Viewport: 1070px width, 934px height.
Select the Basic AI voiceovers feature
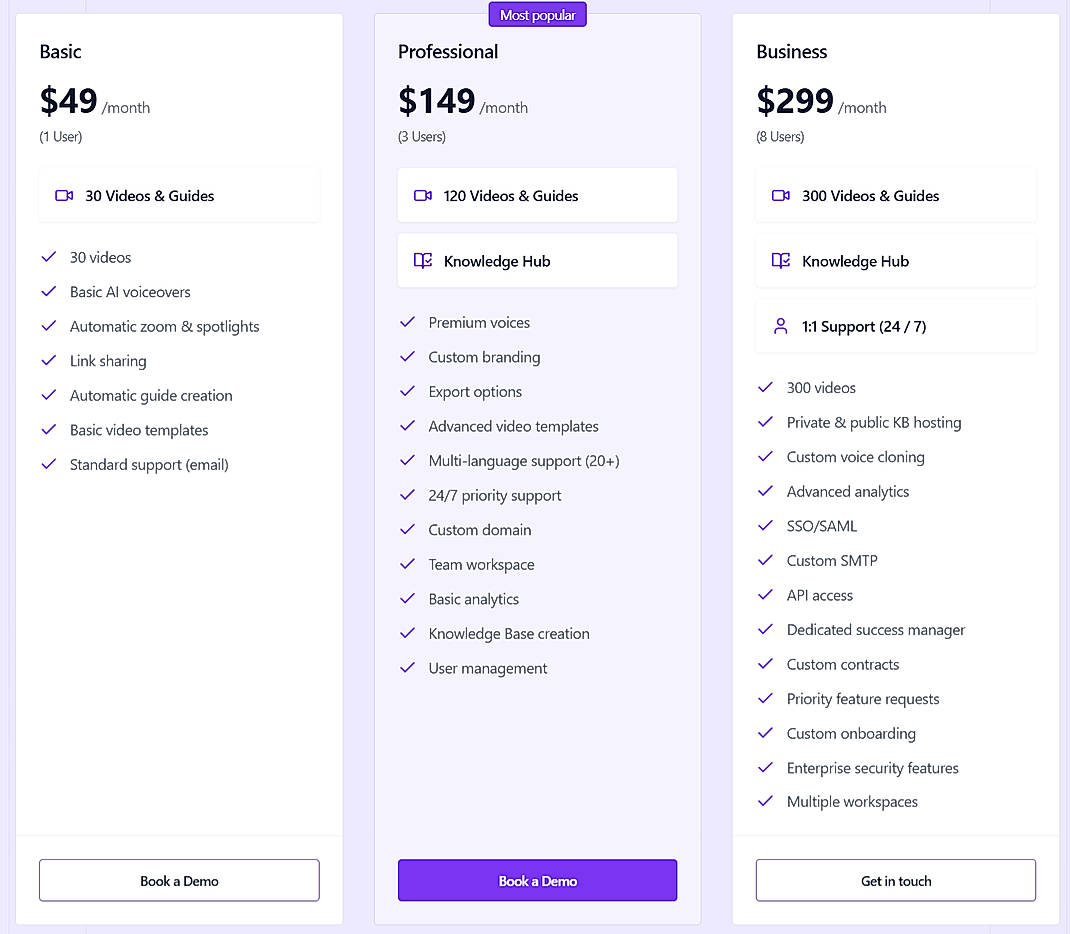(x=129, y=291)
